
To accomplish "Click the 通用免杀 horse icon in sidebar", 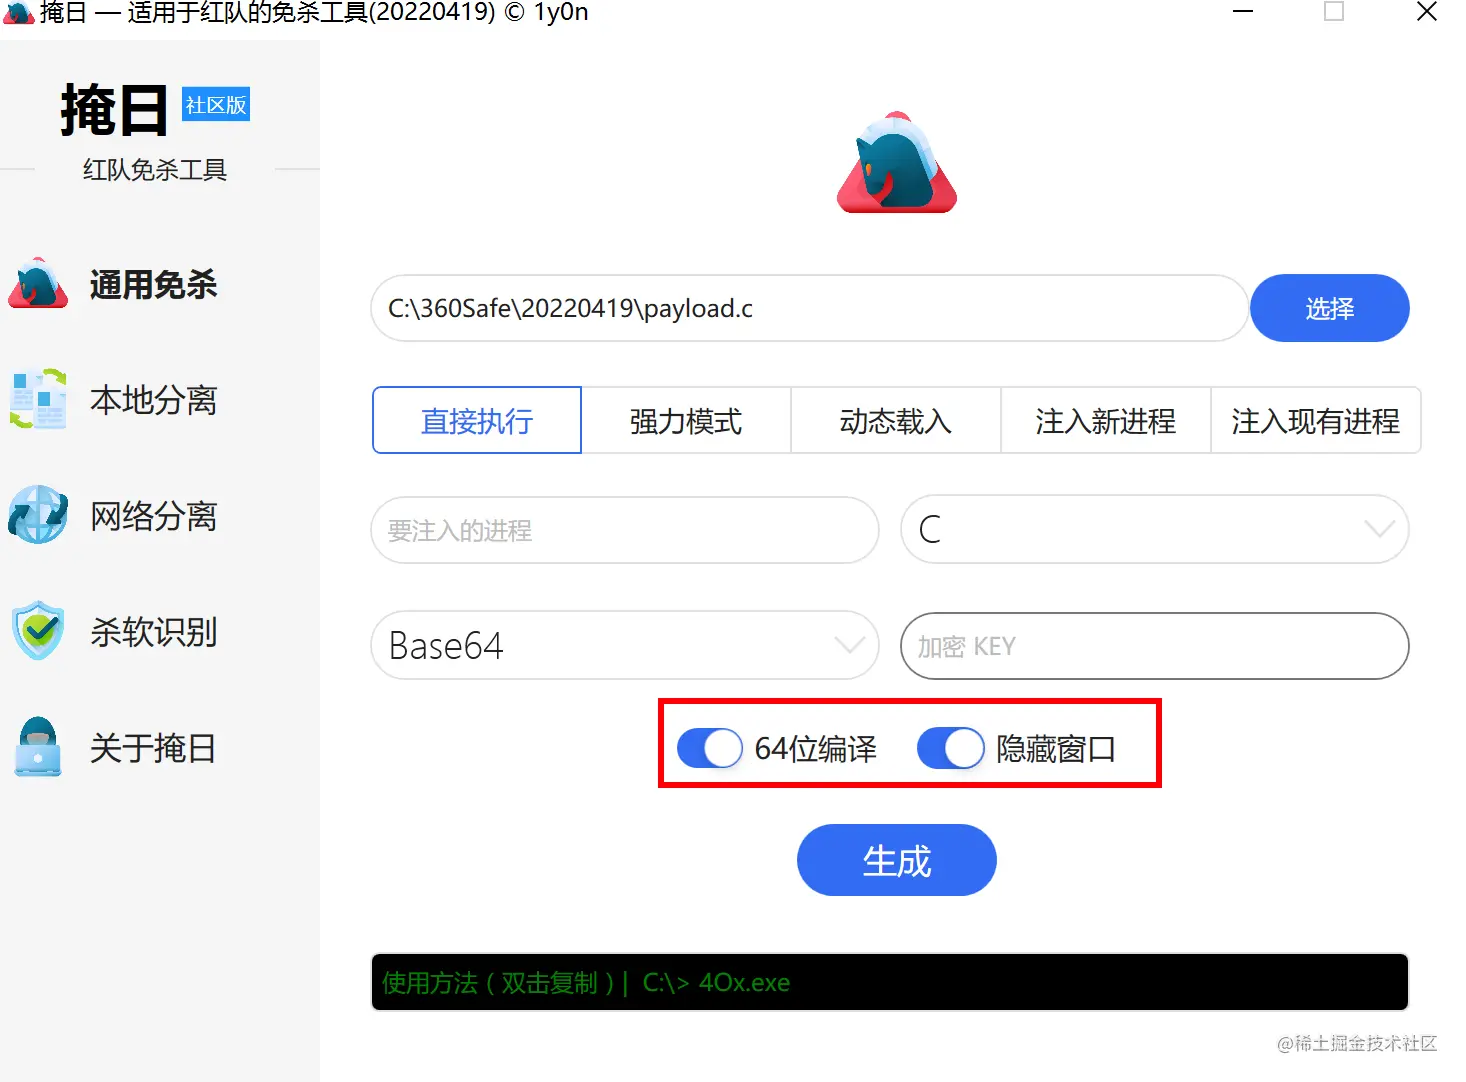I will pyautogui.click(x=38, y=284).
